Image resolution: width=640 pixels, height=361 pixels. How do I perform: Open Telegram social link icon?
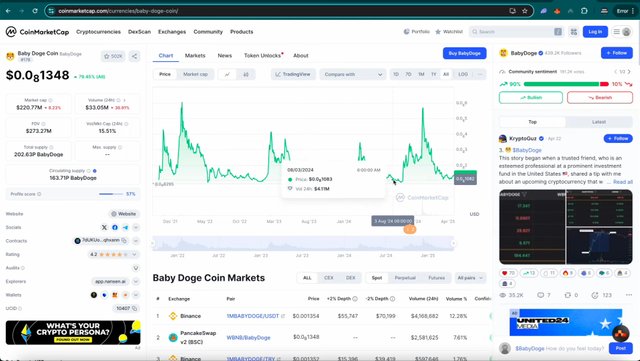[125, 227]
